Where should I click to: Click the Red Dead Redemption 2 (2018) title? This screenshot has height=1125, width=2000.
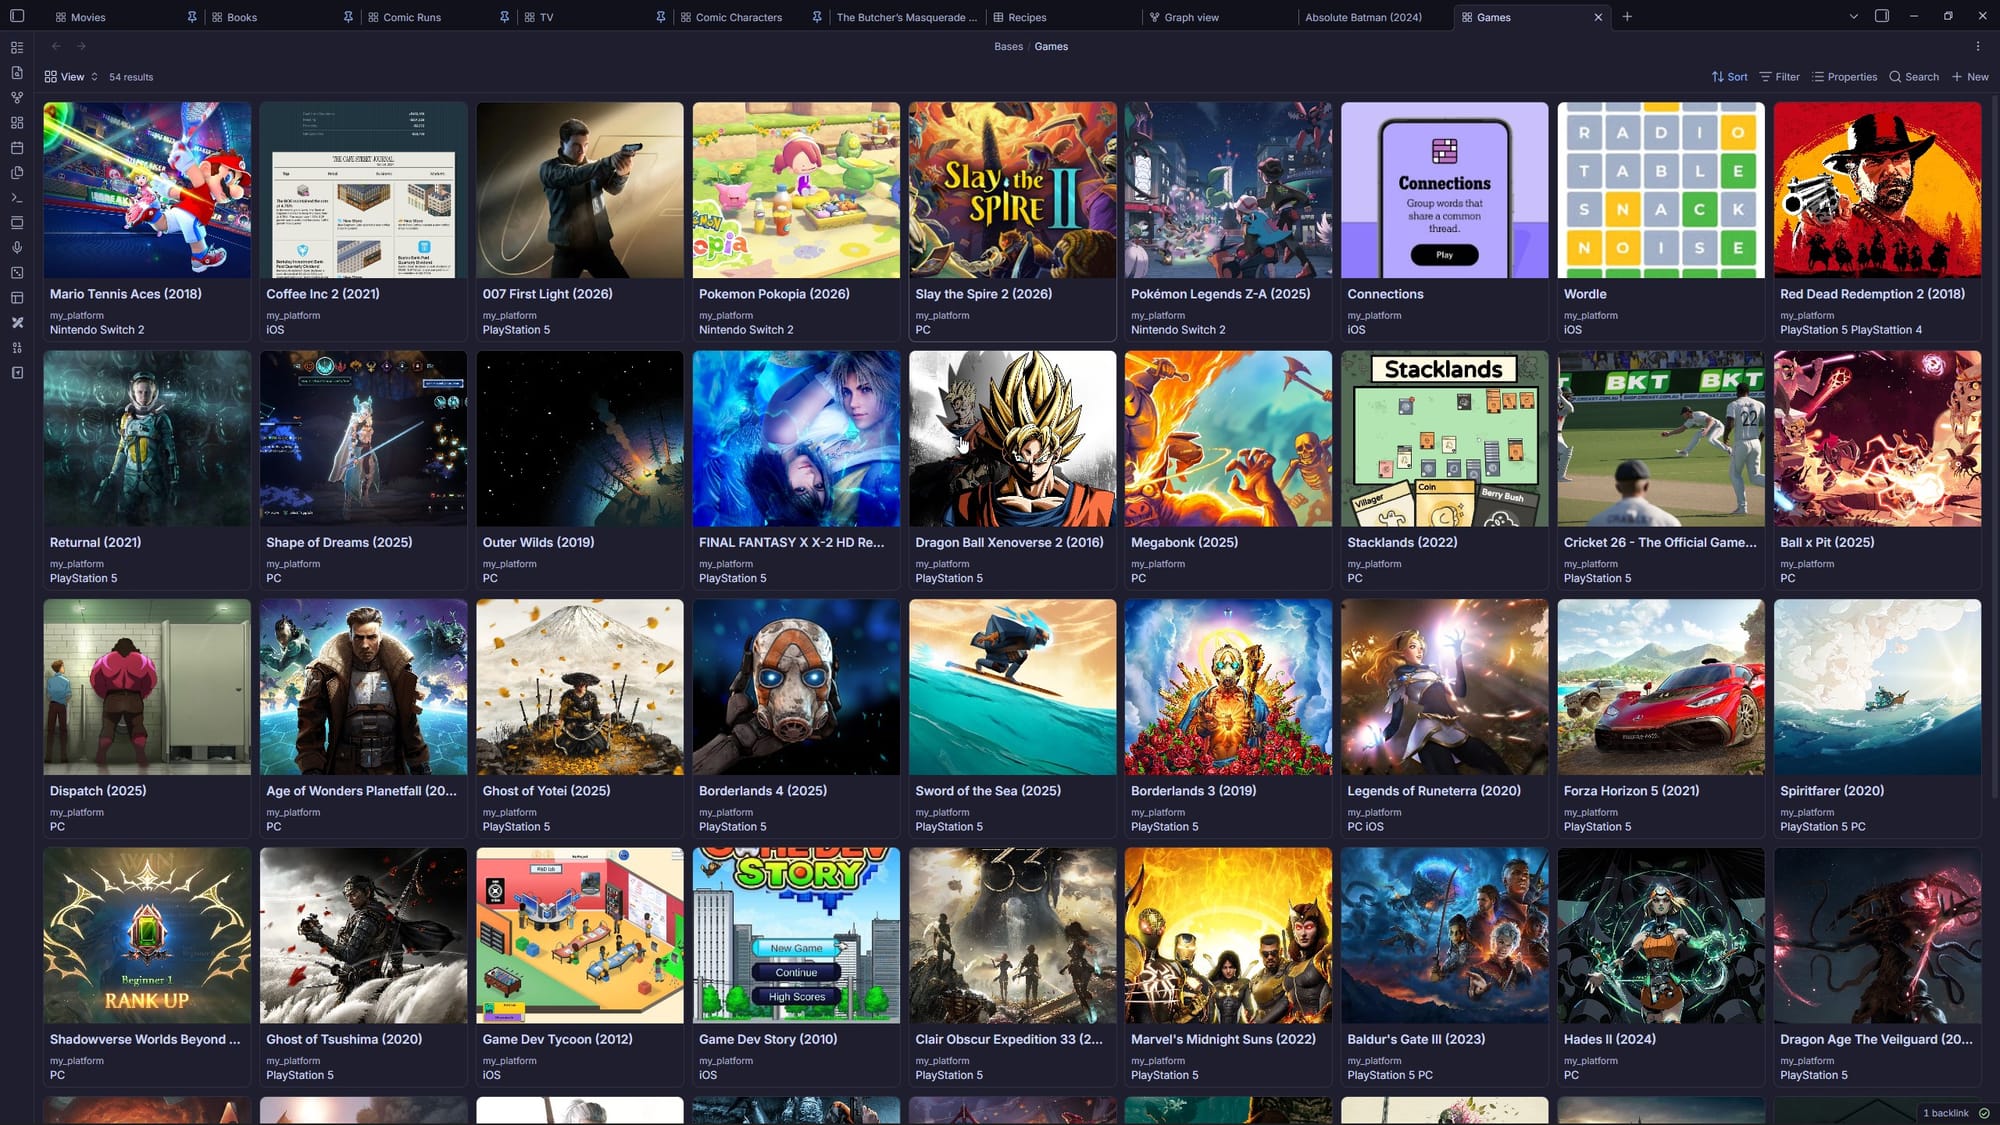pos(1872,294)
